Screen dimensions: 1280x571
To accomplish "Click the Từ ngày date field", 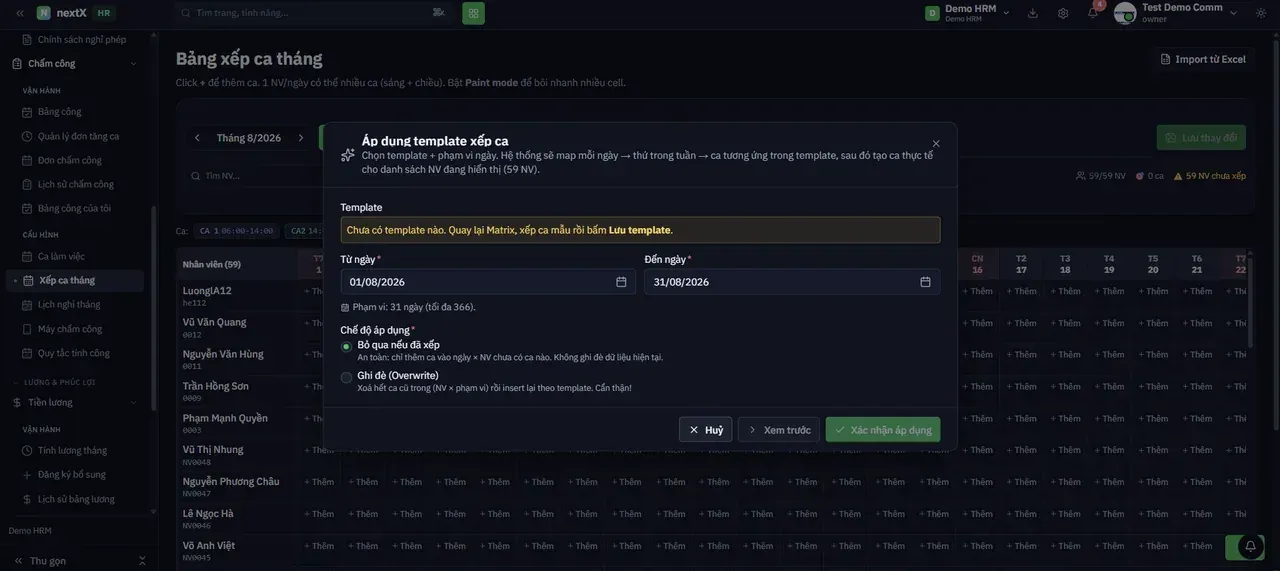I will tap(488, 282).
